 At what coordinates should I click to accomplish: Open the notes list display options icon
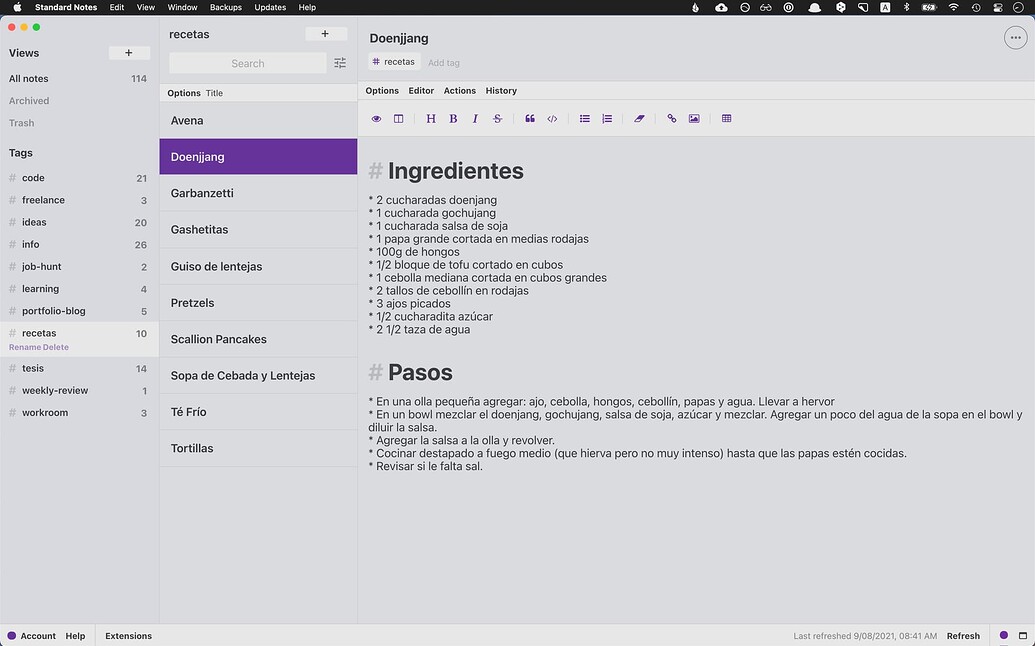click(340, 63)
